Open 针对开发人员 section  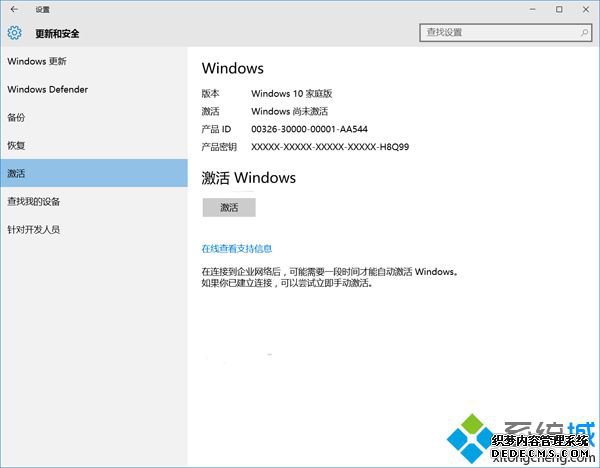click(94, 229)
